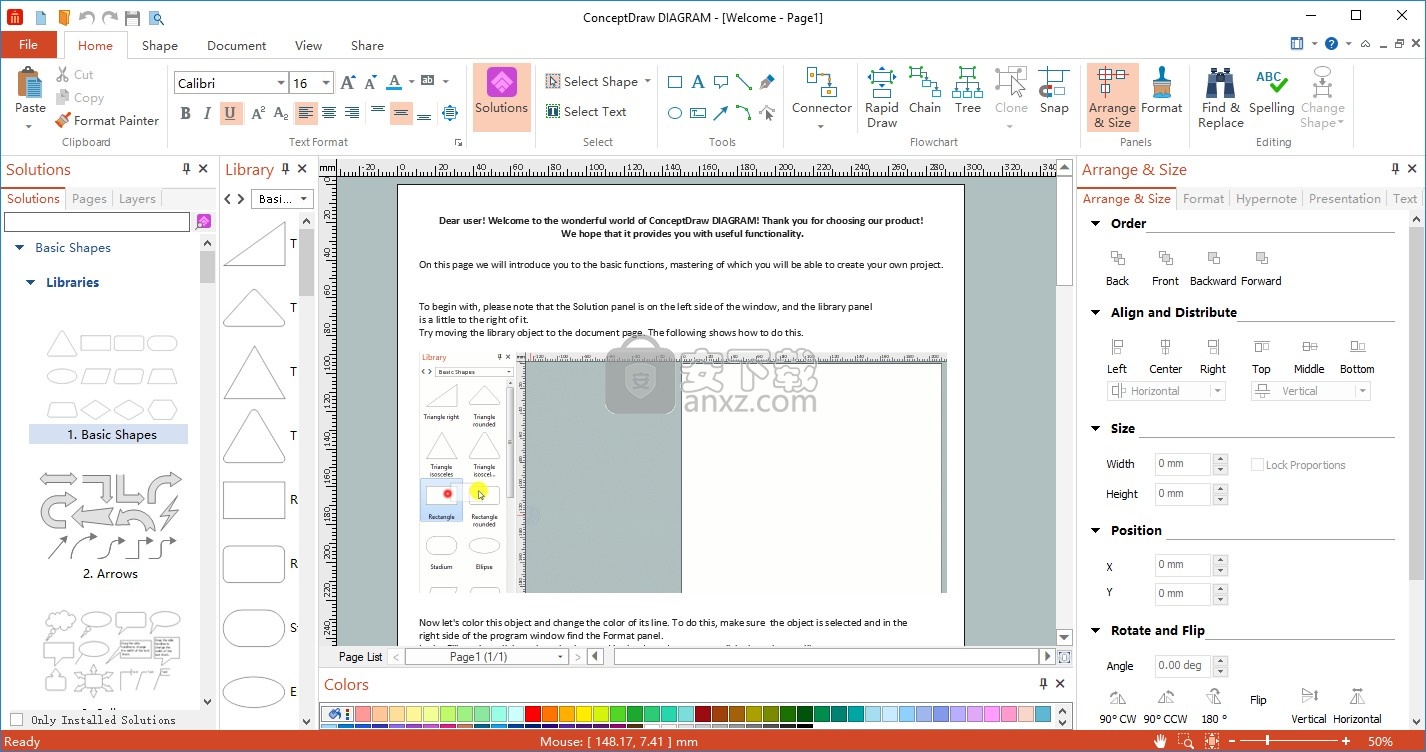Open Horizontal distribute dropdown

1218,391
